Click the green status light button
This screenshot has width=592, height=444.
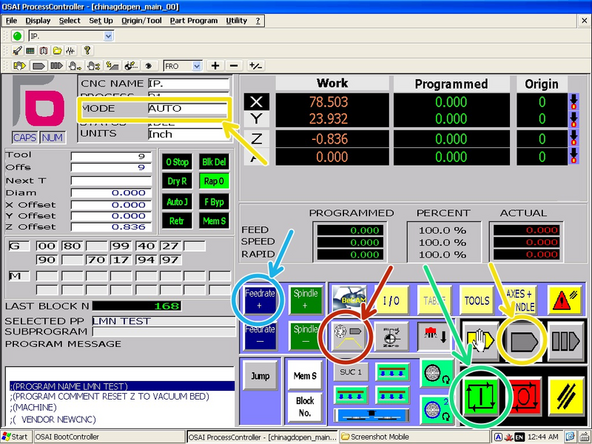click(17, 36)
